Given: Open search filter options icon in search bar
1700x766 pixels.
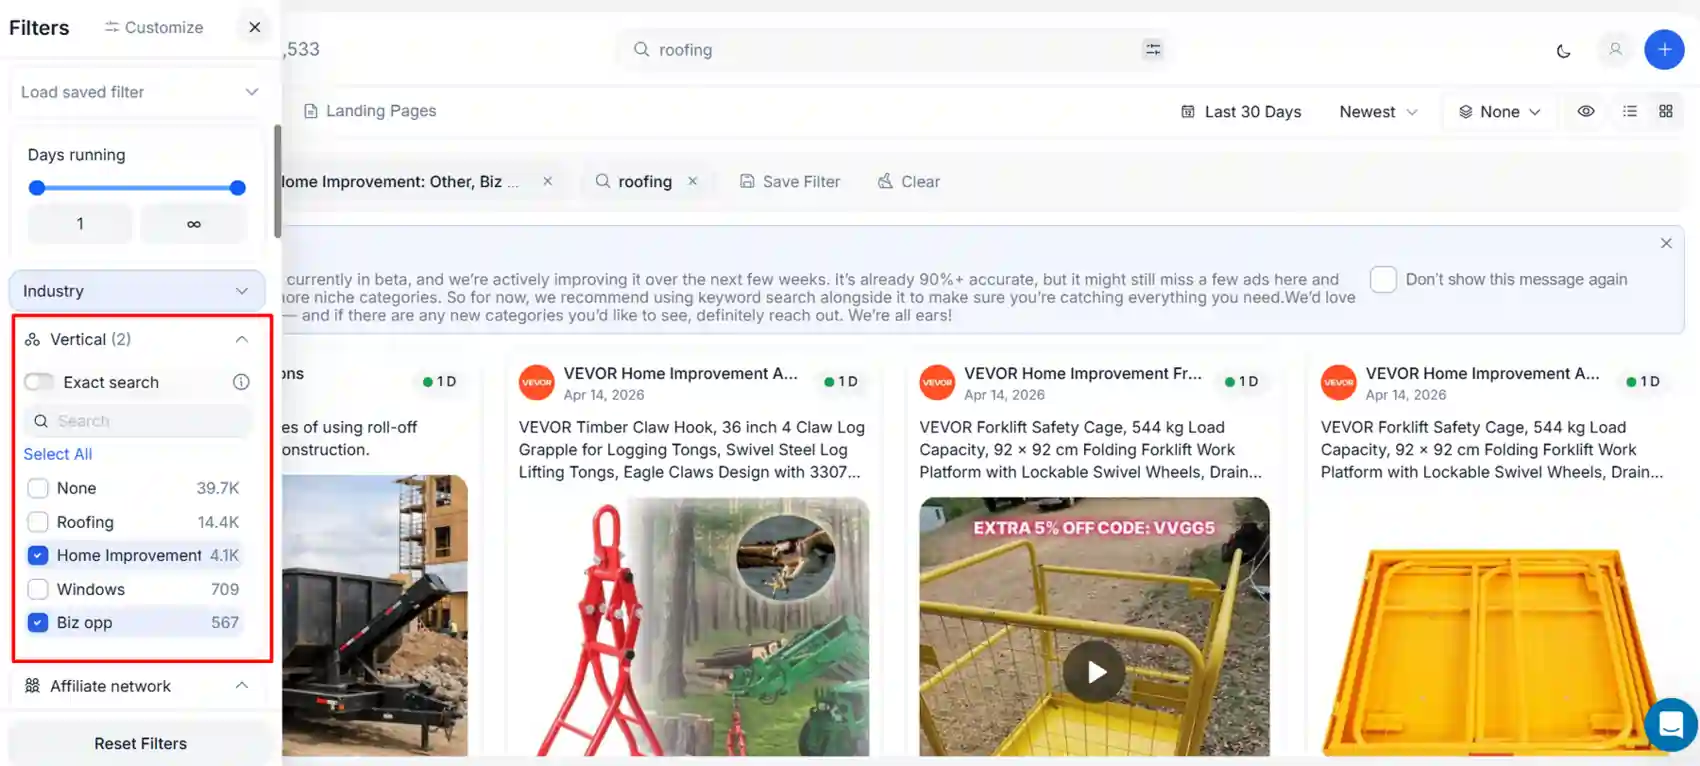Looking at the screenshot, I should pyautogui.click(x=1153, y=49).
